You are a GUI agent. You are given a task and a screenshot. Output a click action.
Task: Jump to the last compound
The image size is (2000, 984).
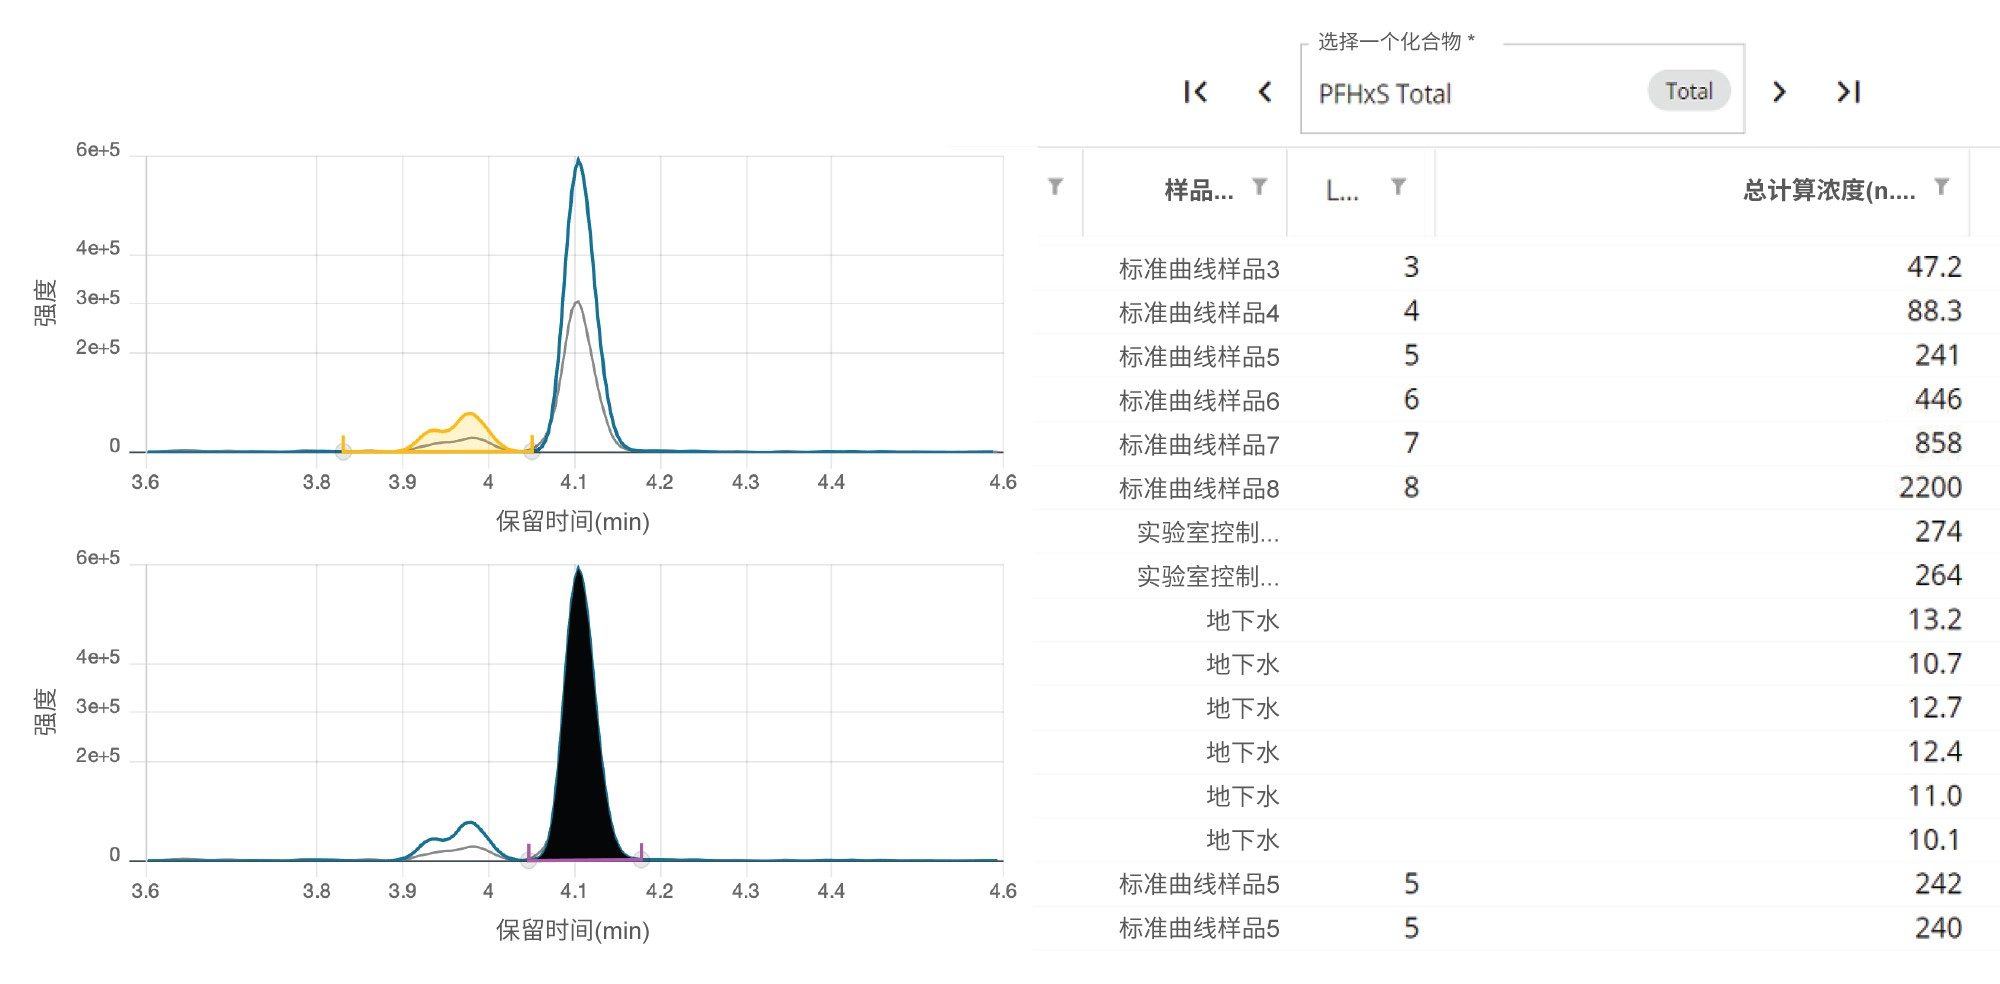pyautogui.click(x=1848, y=92)
